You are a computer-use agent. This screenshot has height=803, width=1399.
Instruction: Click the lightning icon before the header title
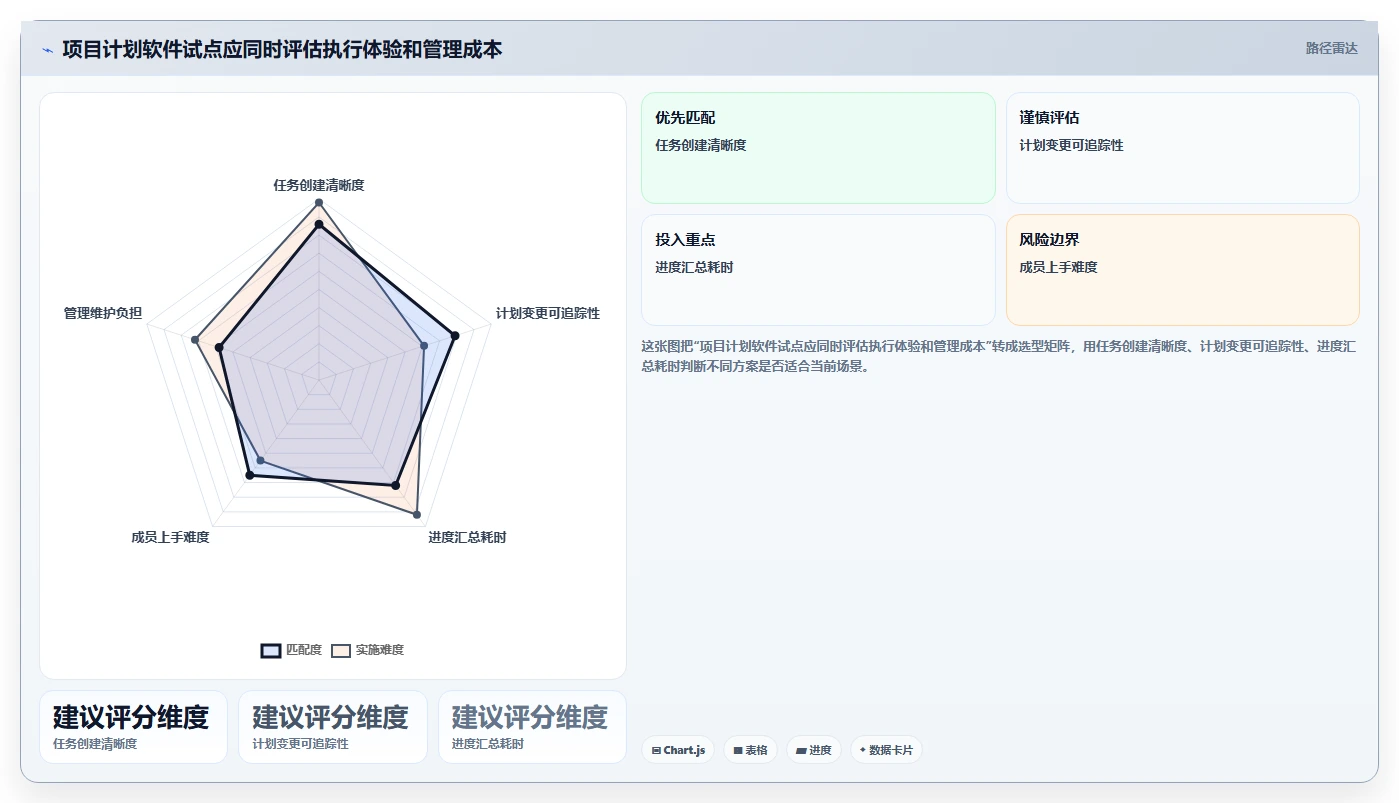click(48, 50)
